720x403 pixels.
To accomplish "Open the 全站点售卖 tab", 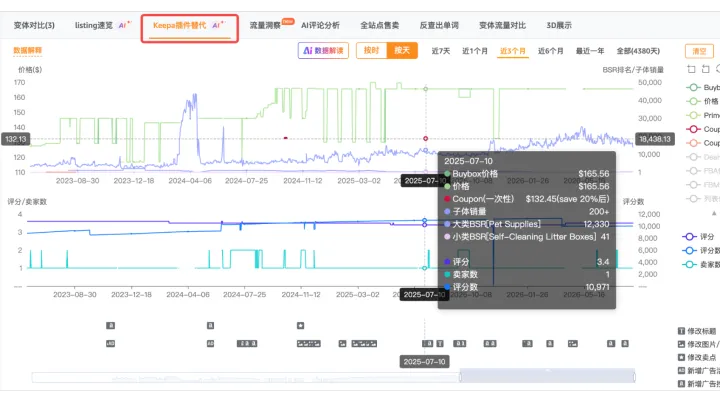I will point(380,25).
